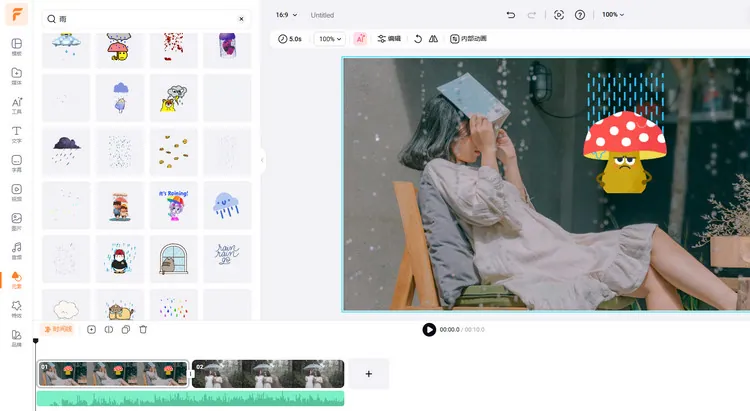The width and height of the screenshot is (750, 411).
Task: Open the 16:9 aspect ratio dropdown
Action: tap(287, 15)
